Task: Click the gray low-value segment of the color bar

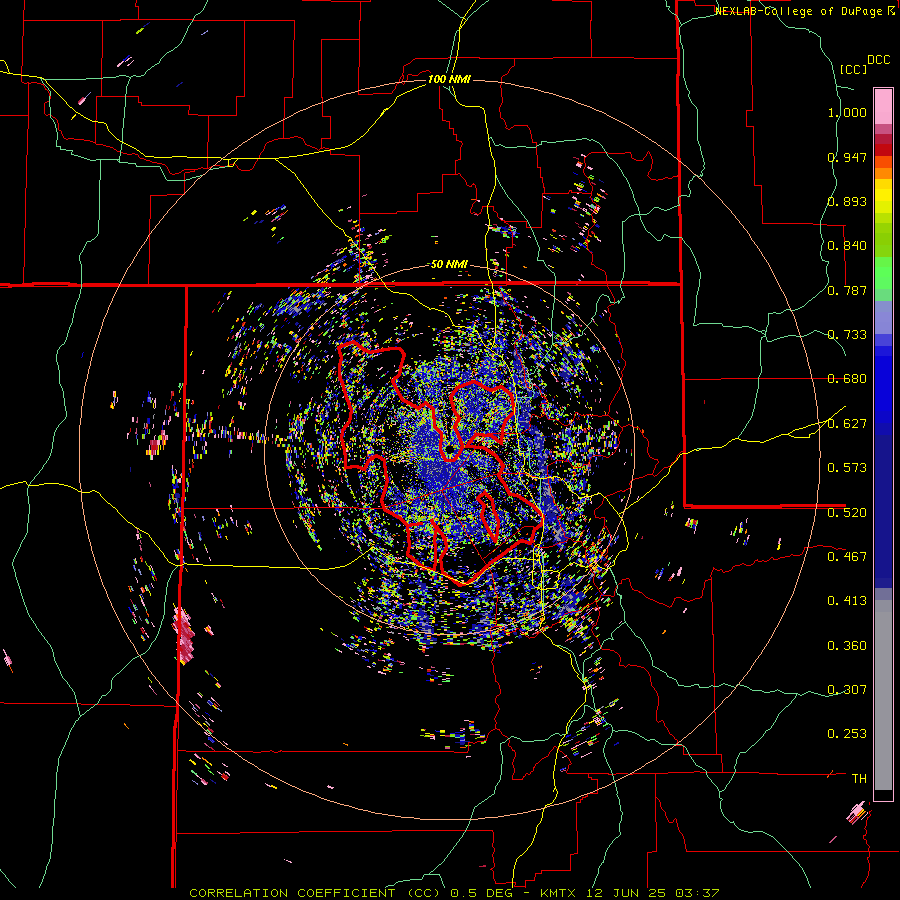Action: click(x=883, y=695)
